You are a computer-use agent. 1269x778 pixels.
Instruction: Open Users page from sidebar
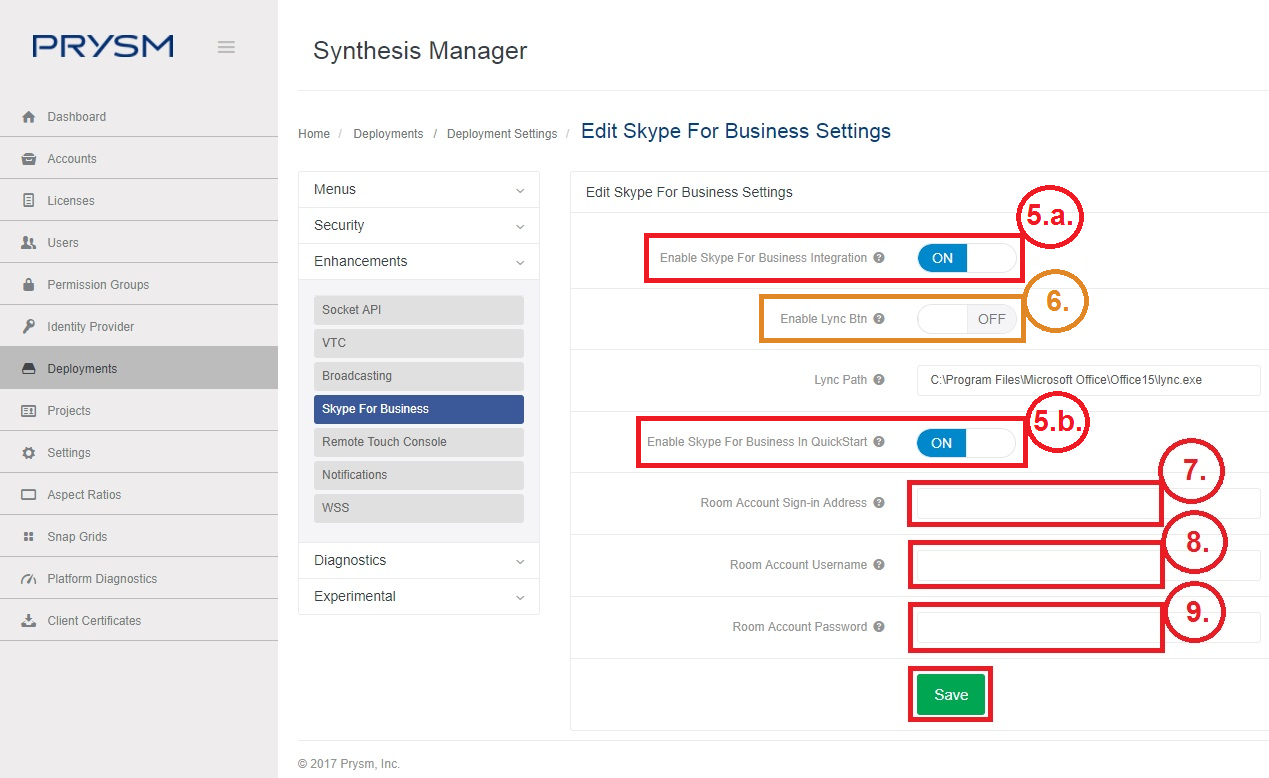139,243
